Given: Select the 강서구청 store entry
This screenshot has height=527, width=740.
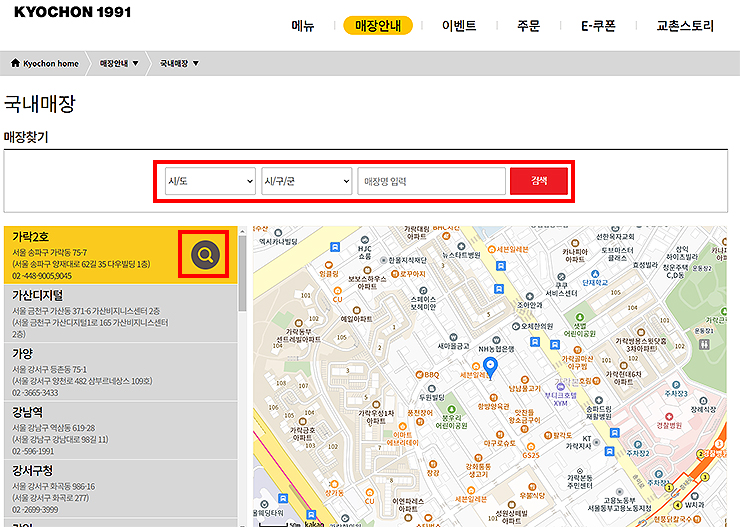Looking at the screenshot, I should [x=121, y=489].
